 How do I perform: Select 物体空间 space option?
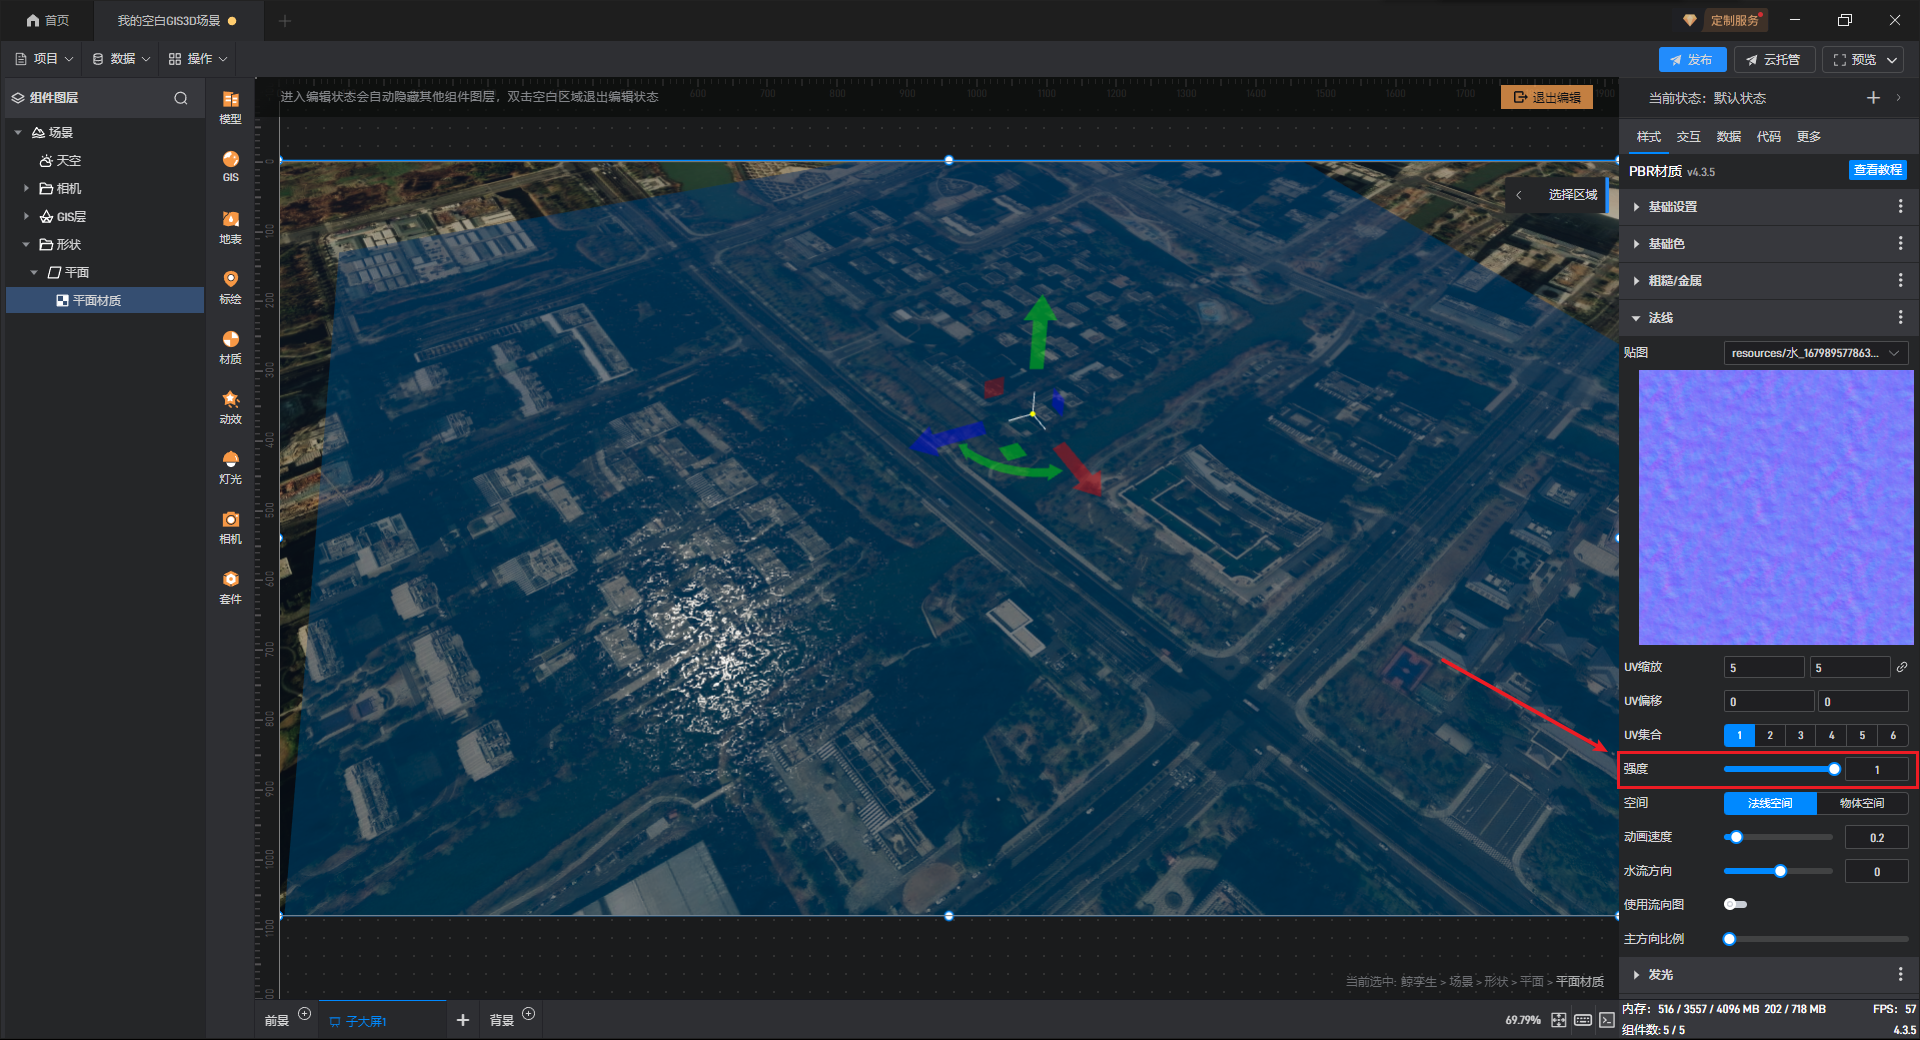pyautogui.click(x=1861, y=803)
